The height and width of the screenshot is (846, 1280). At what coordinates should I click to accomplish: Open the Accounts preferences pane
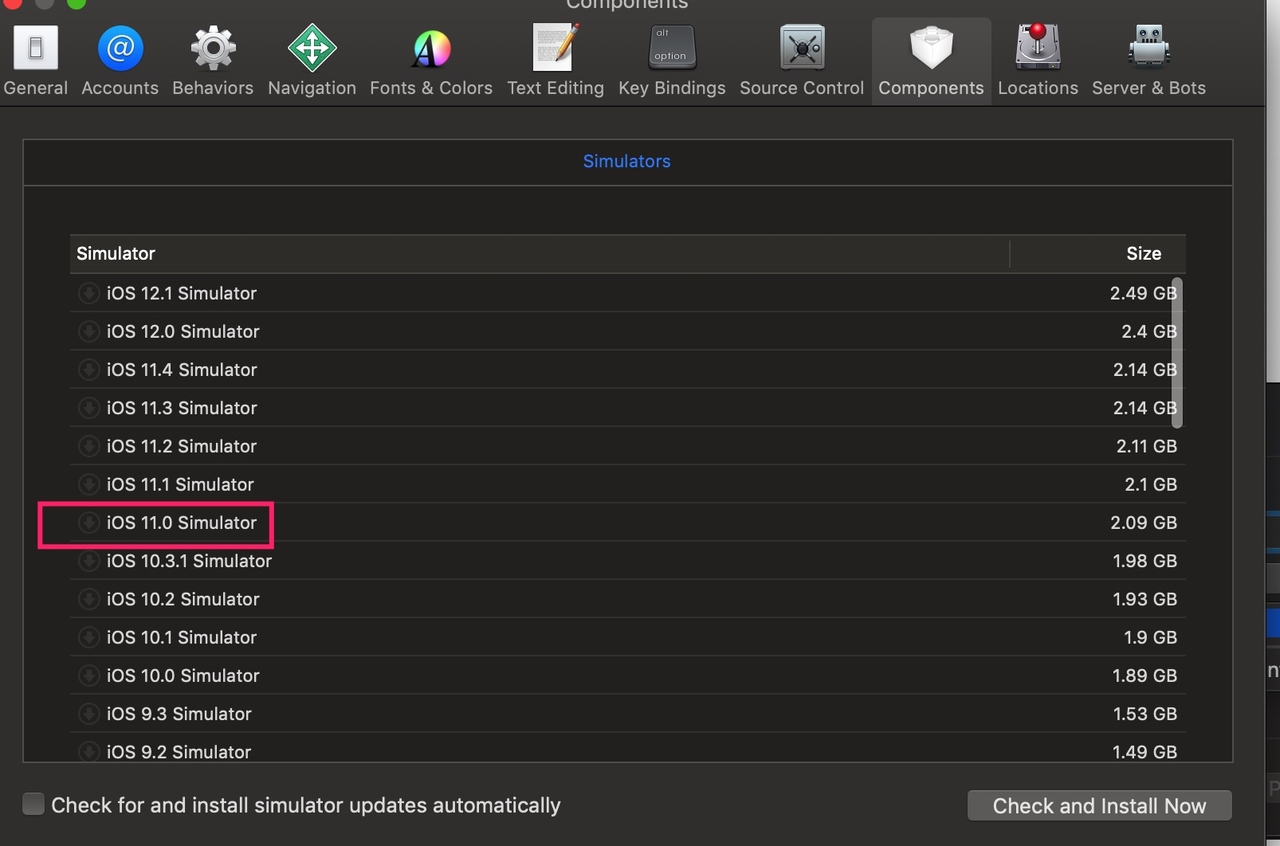pos(120,60)
